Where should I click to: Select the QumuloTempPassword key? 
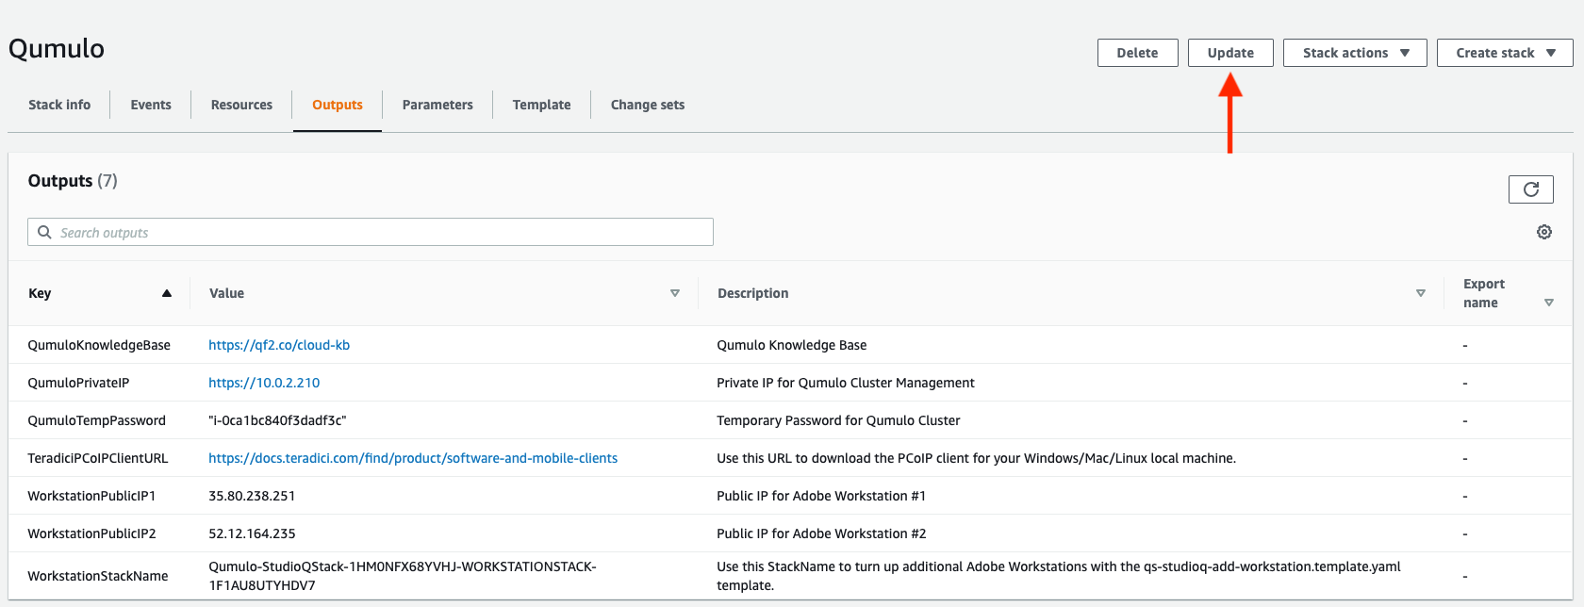[96, 421]
